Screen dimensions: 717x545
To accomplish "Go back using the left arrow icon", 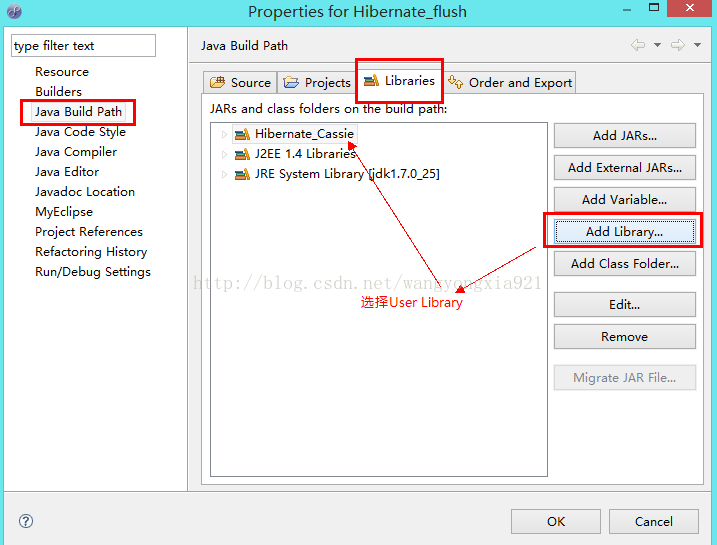I will pos(638,45).
